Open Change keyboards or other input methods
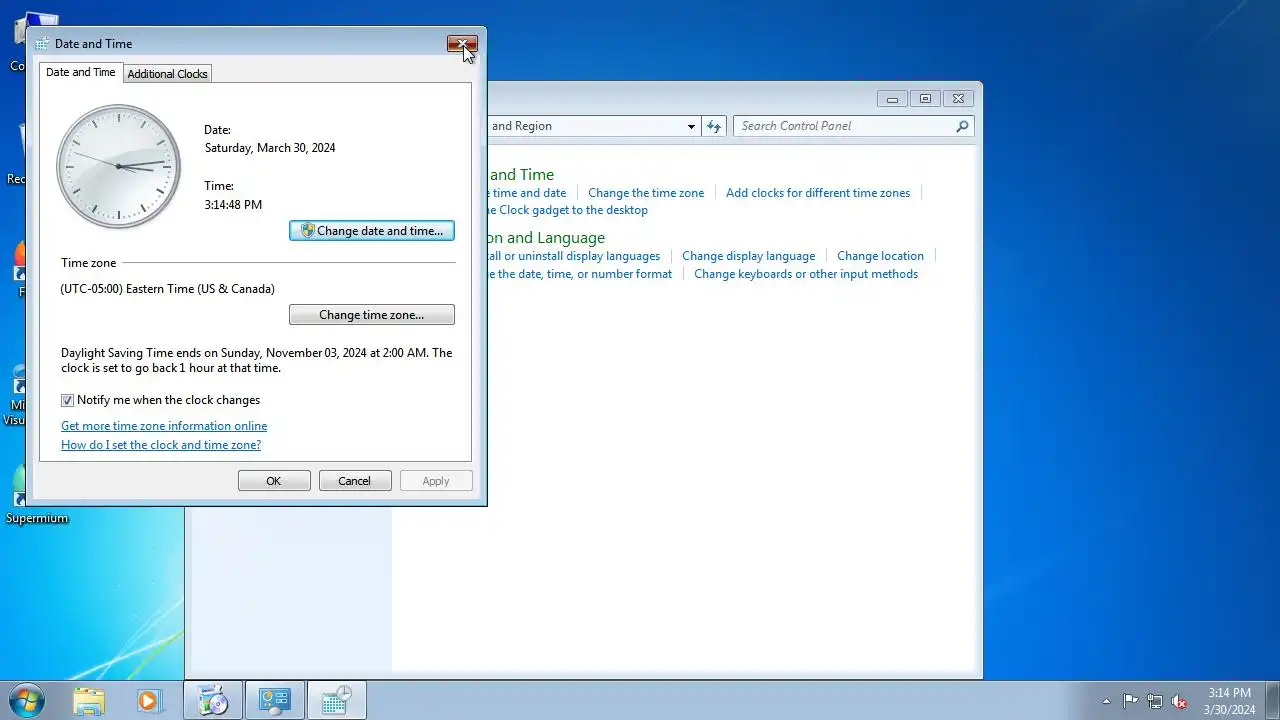The width and height of the screenshot is (1280, 720). coord(806,274)
